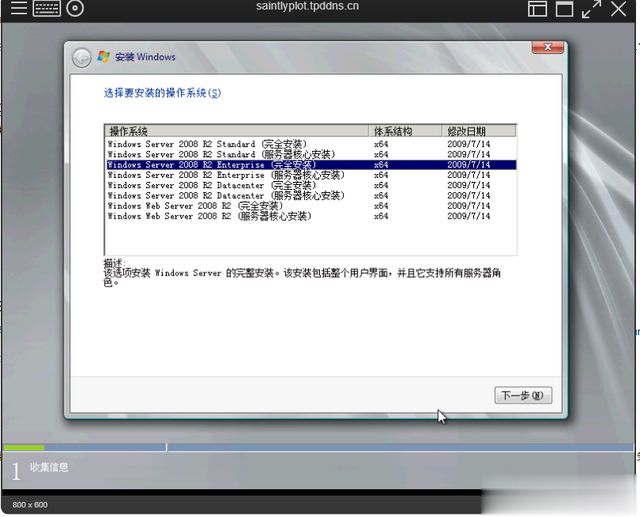Click the 800 x 600 resolution status text

[30, 505]
